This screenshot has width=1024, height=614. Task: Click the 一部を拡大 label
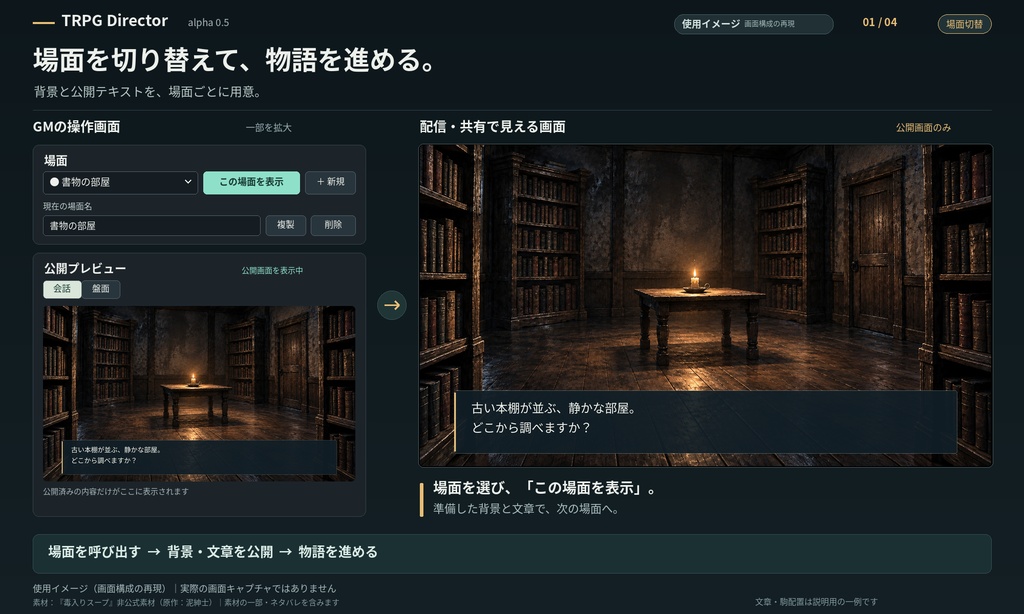point(268,128)
